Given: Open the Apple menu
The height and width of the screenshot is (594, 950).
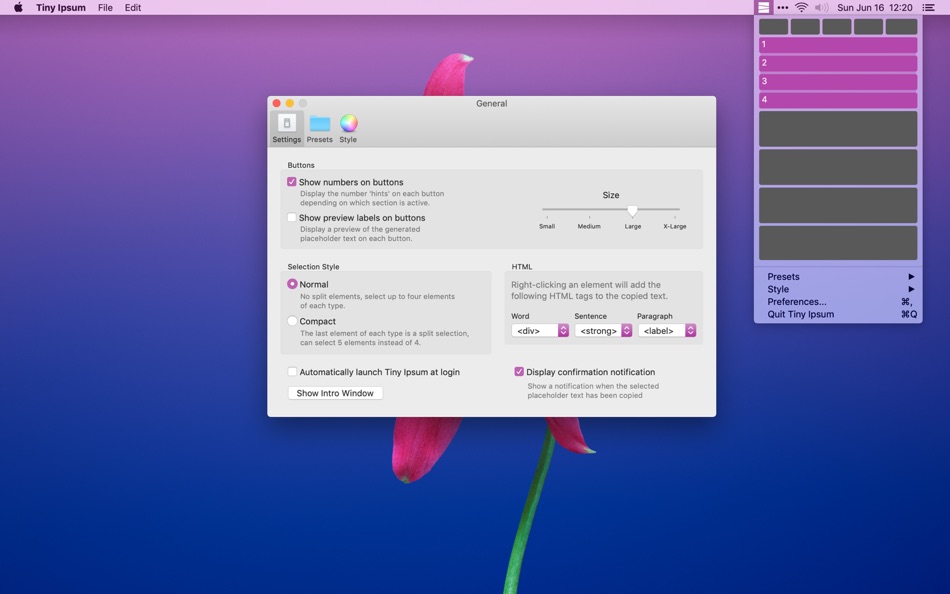Looking at the screenshot, I should click(x=18, y=7).
